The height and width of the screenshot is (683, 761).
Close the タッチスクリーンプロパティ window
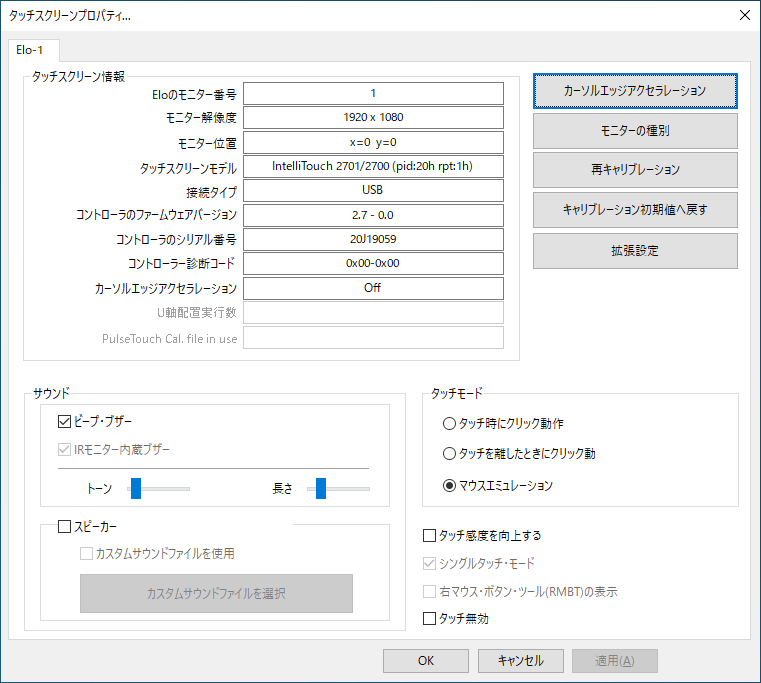(743, 15)
